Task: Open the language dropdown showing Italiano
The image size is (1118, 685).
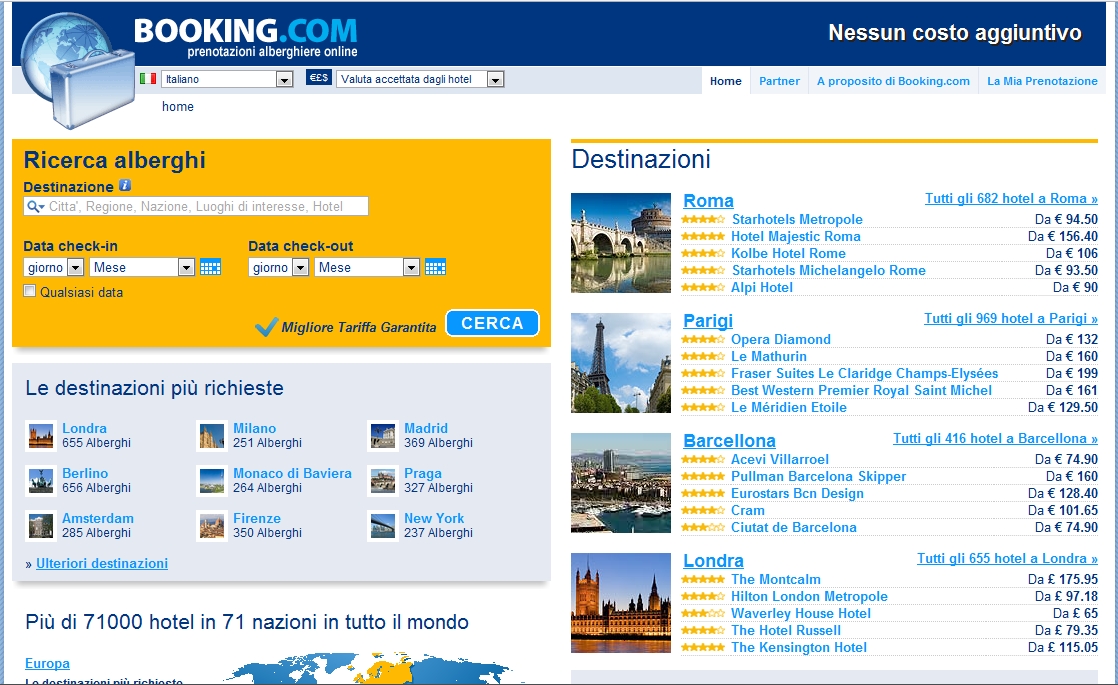Action: pyautogui.click(x=227, y=79)
